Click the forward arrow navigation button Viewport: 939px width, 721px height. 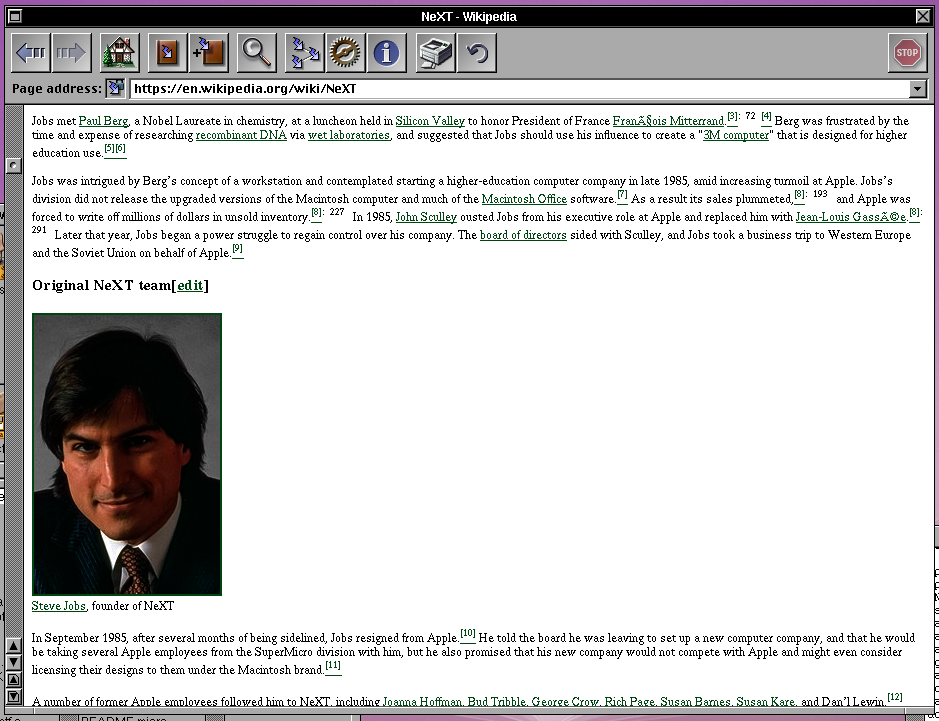71,53
